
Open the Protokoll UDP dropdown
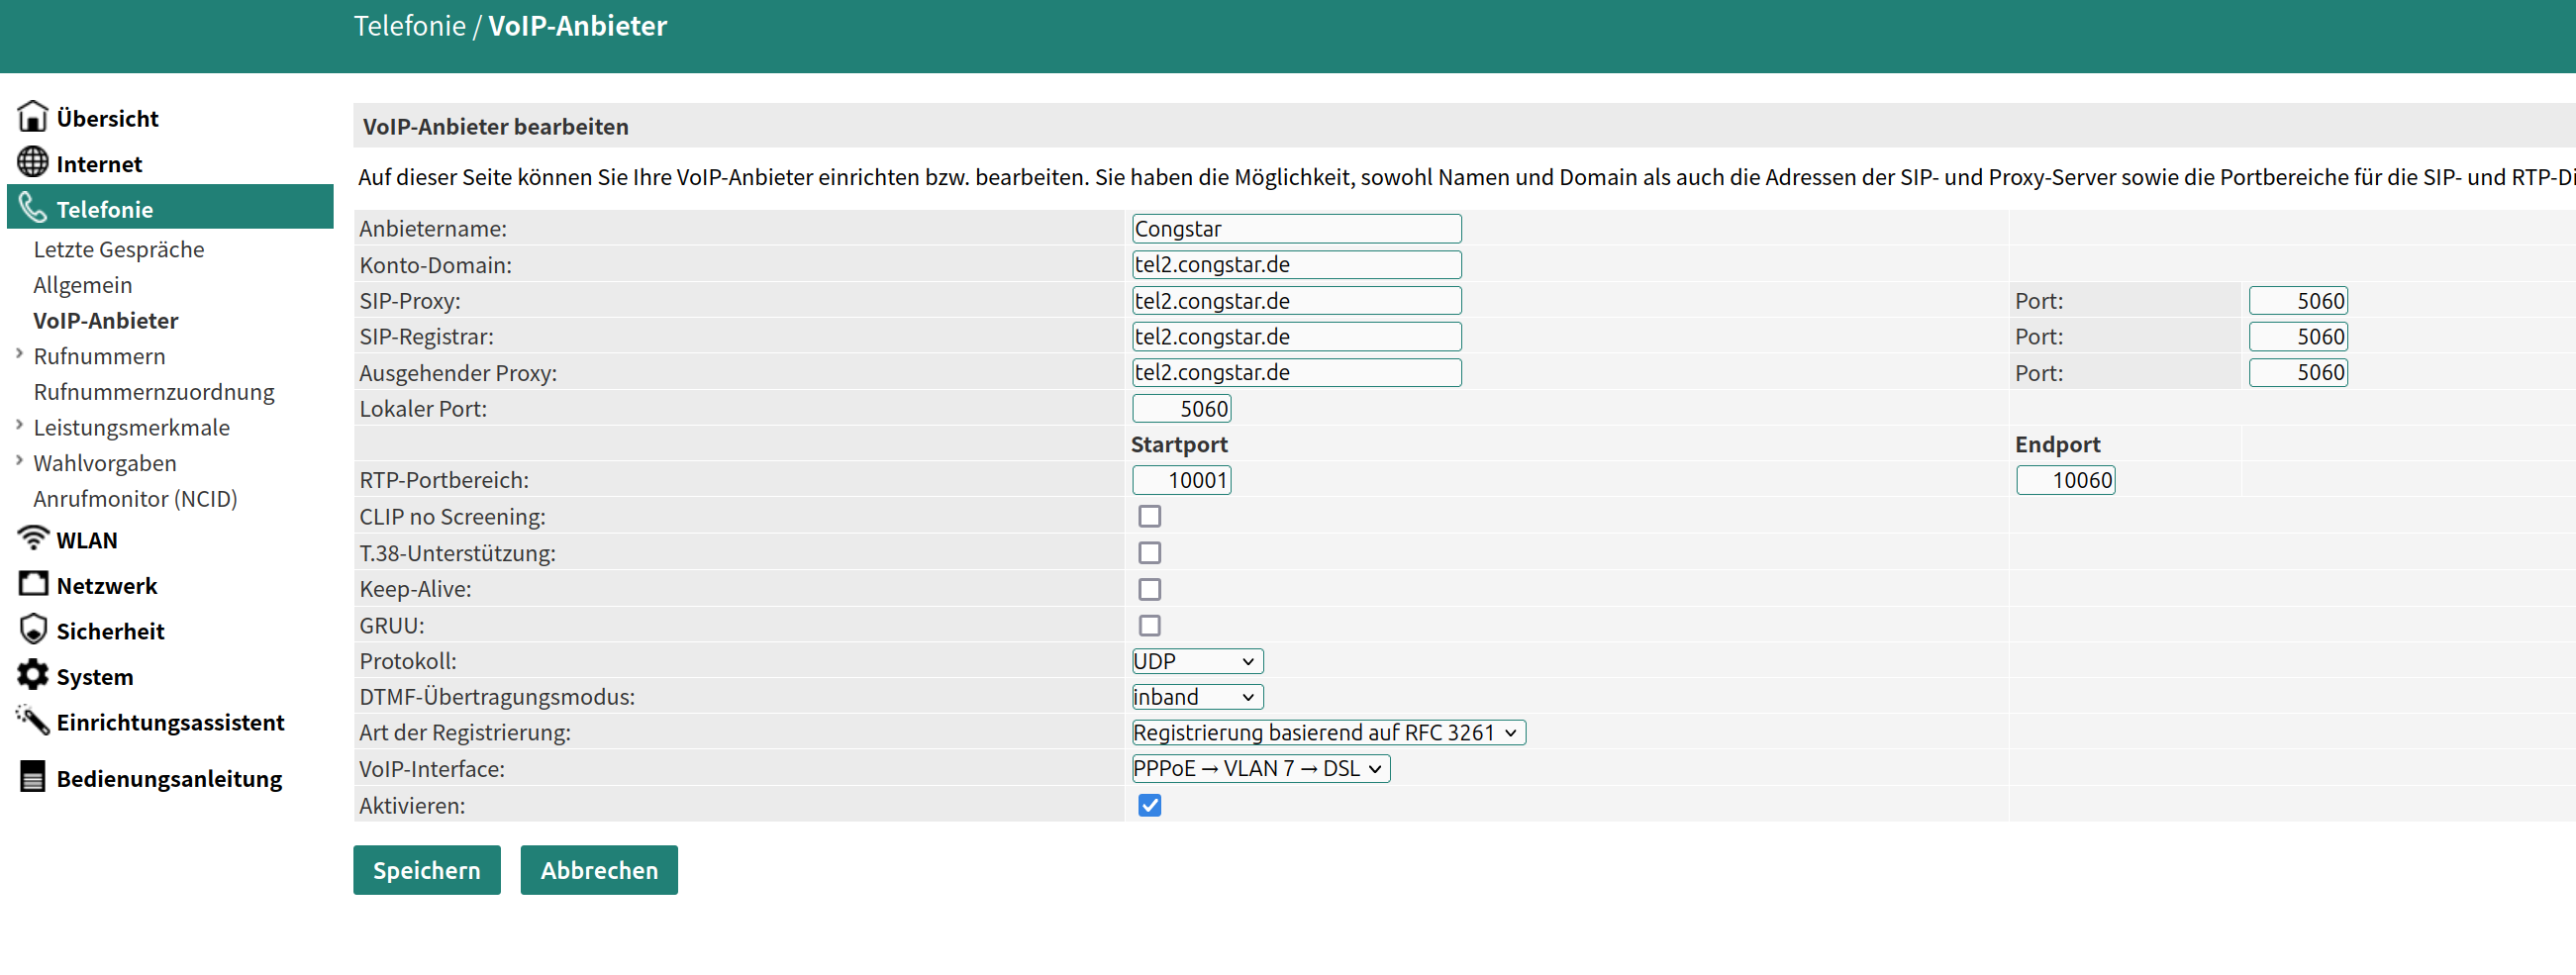pyautogui.click(x=1196, y=661)
